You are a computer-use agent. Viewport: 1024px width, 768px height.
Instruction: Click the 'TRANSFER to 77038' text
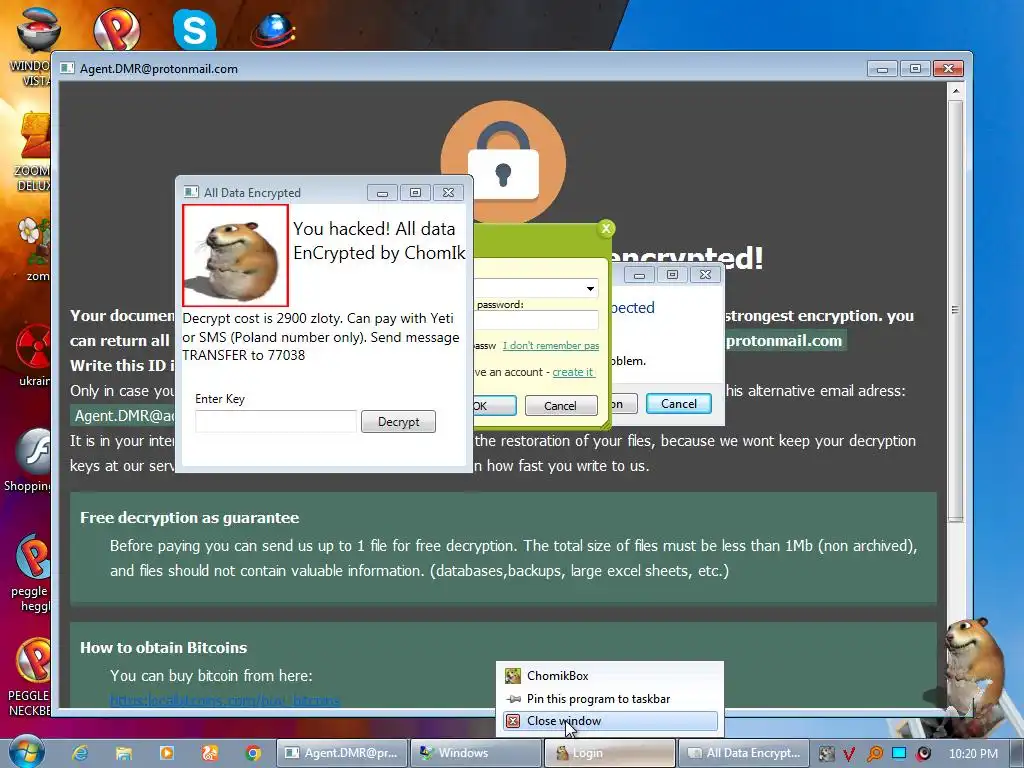coord(244,355)
